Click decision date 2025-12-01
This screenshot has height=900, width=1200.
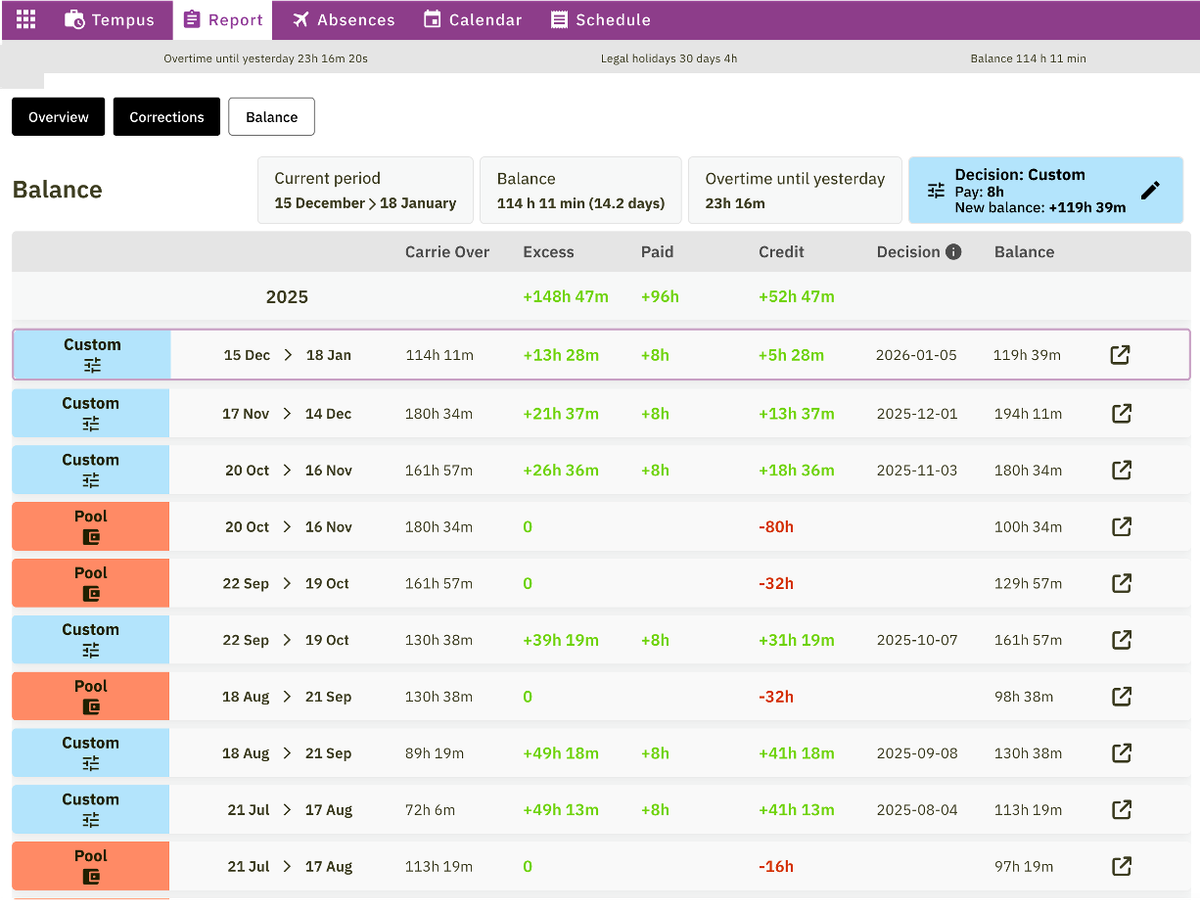916,413
